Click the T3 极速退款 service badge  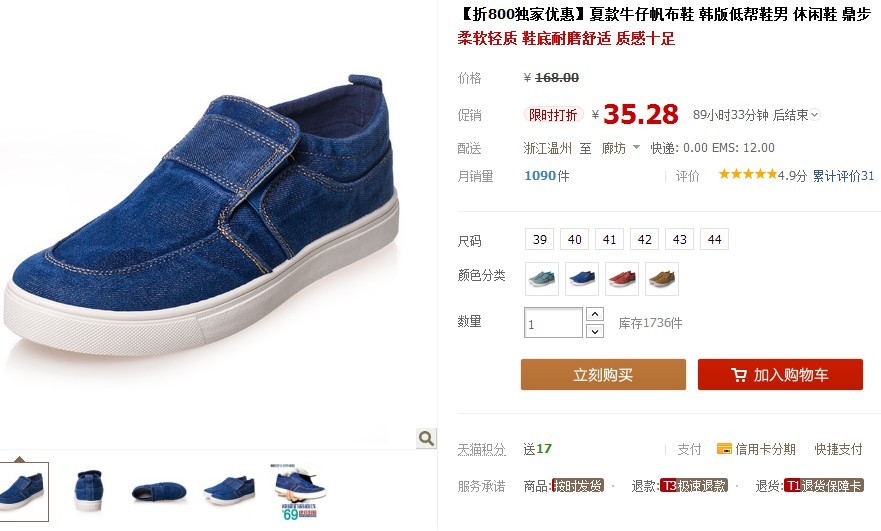693,485
